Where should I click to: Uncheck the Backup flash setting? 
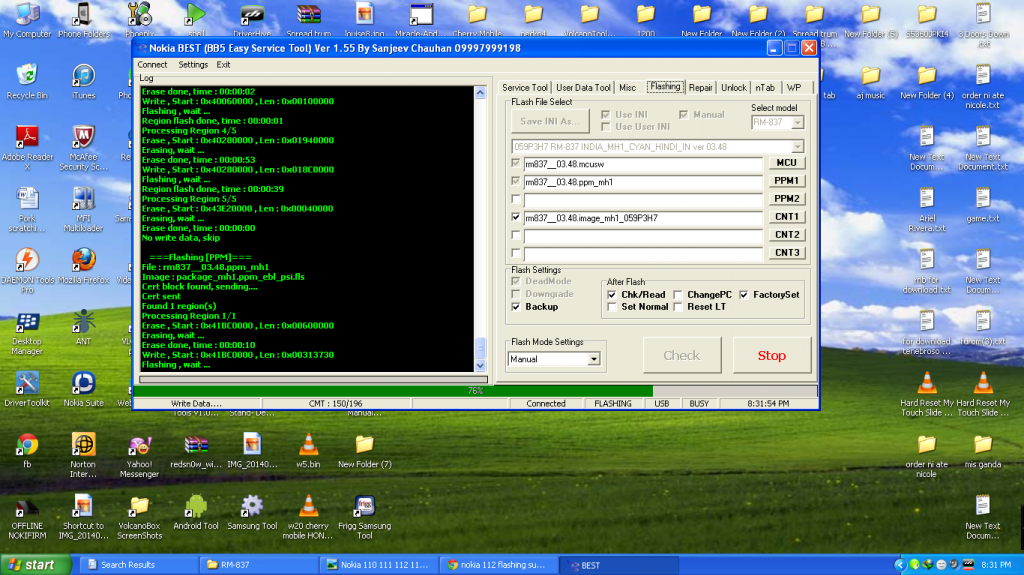pyautogui.click(x=517, y=307)
